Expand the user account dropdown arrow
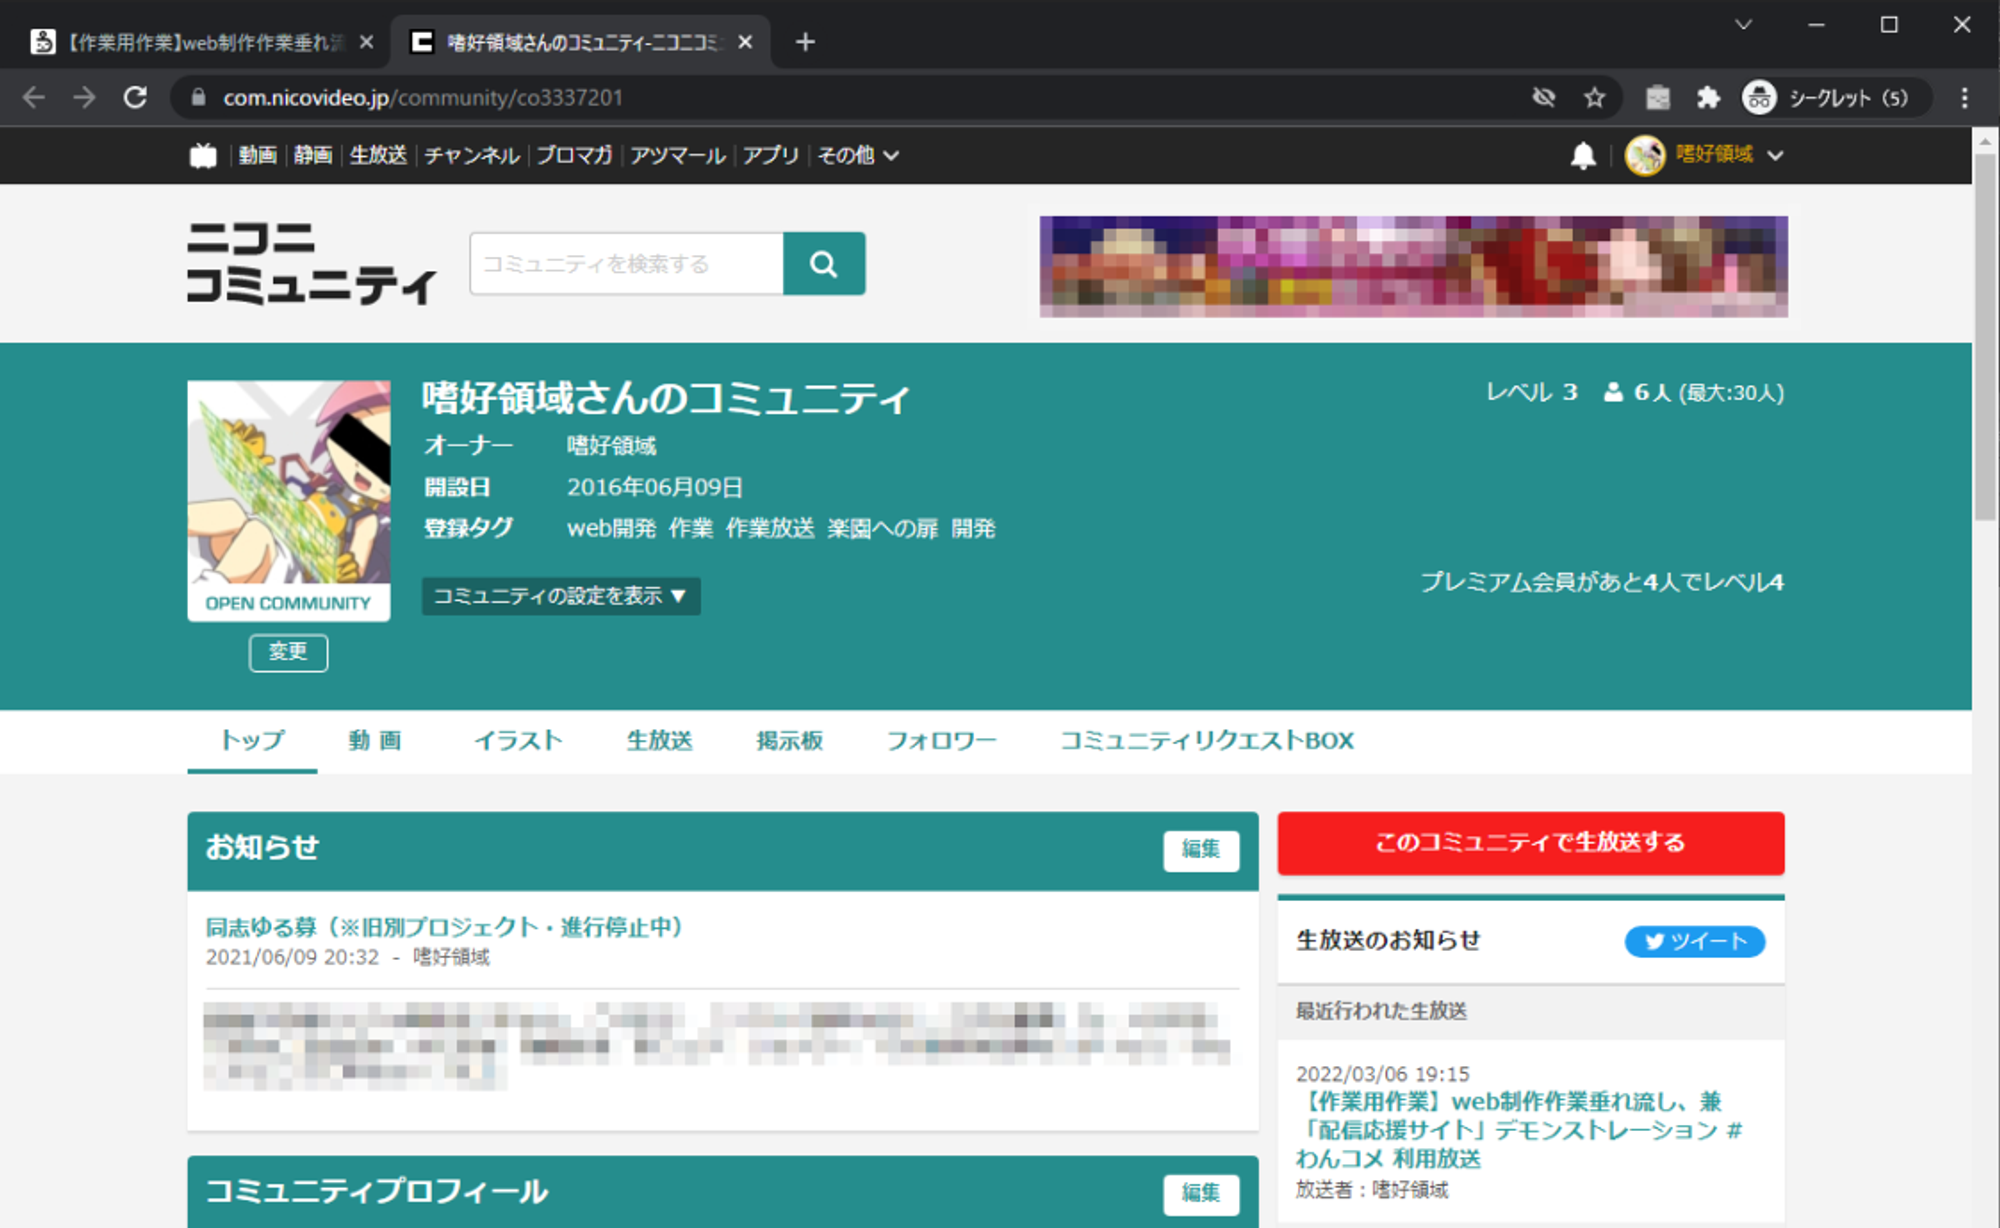This screenshot has width=2000, height=1228. [x=1775, y=155]
